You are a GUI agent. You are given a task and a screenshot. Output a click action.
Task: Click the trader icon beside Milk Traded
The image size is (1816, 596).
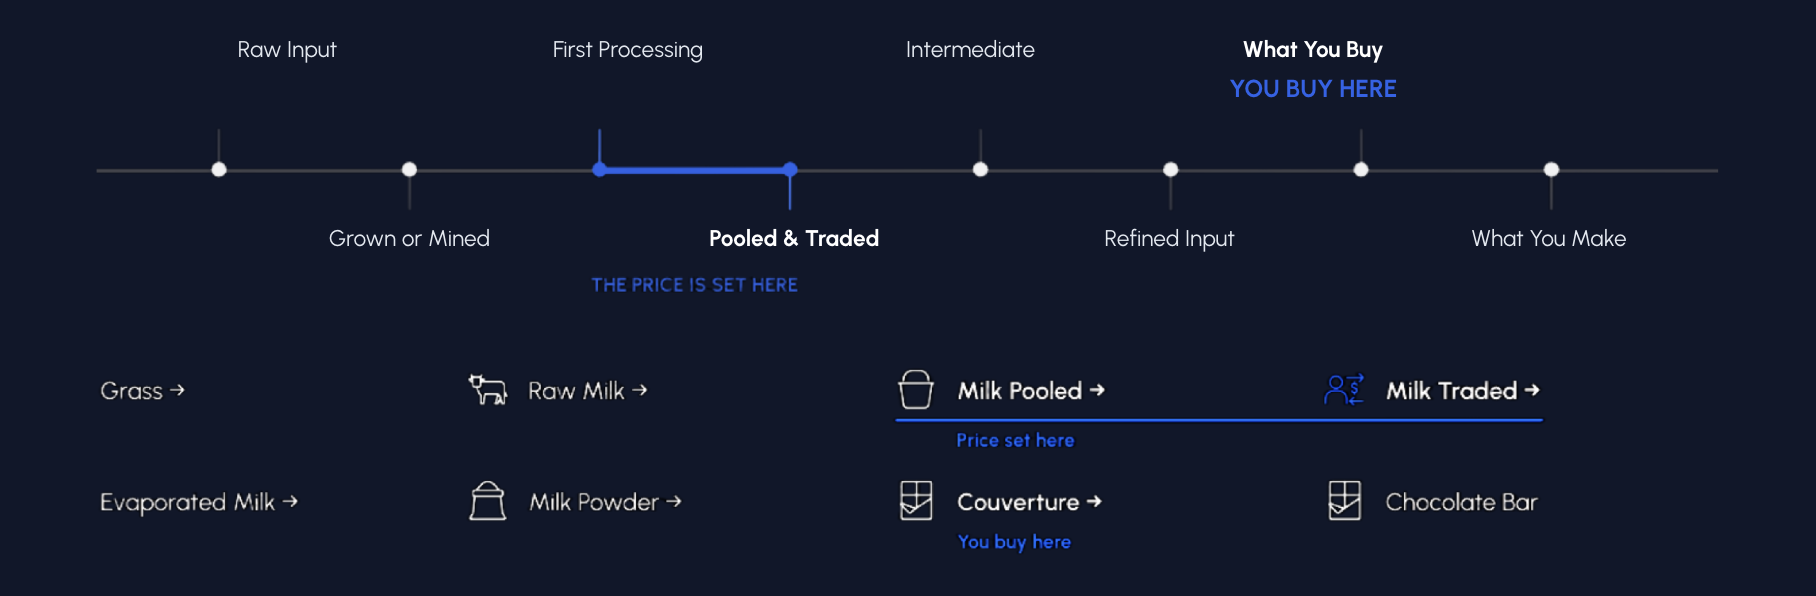[1344, 390]
